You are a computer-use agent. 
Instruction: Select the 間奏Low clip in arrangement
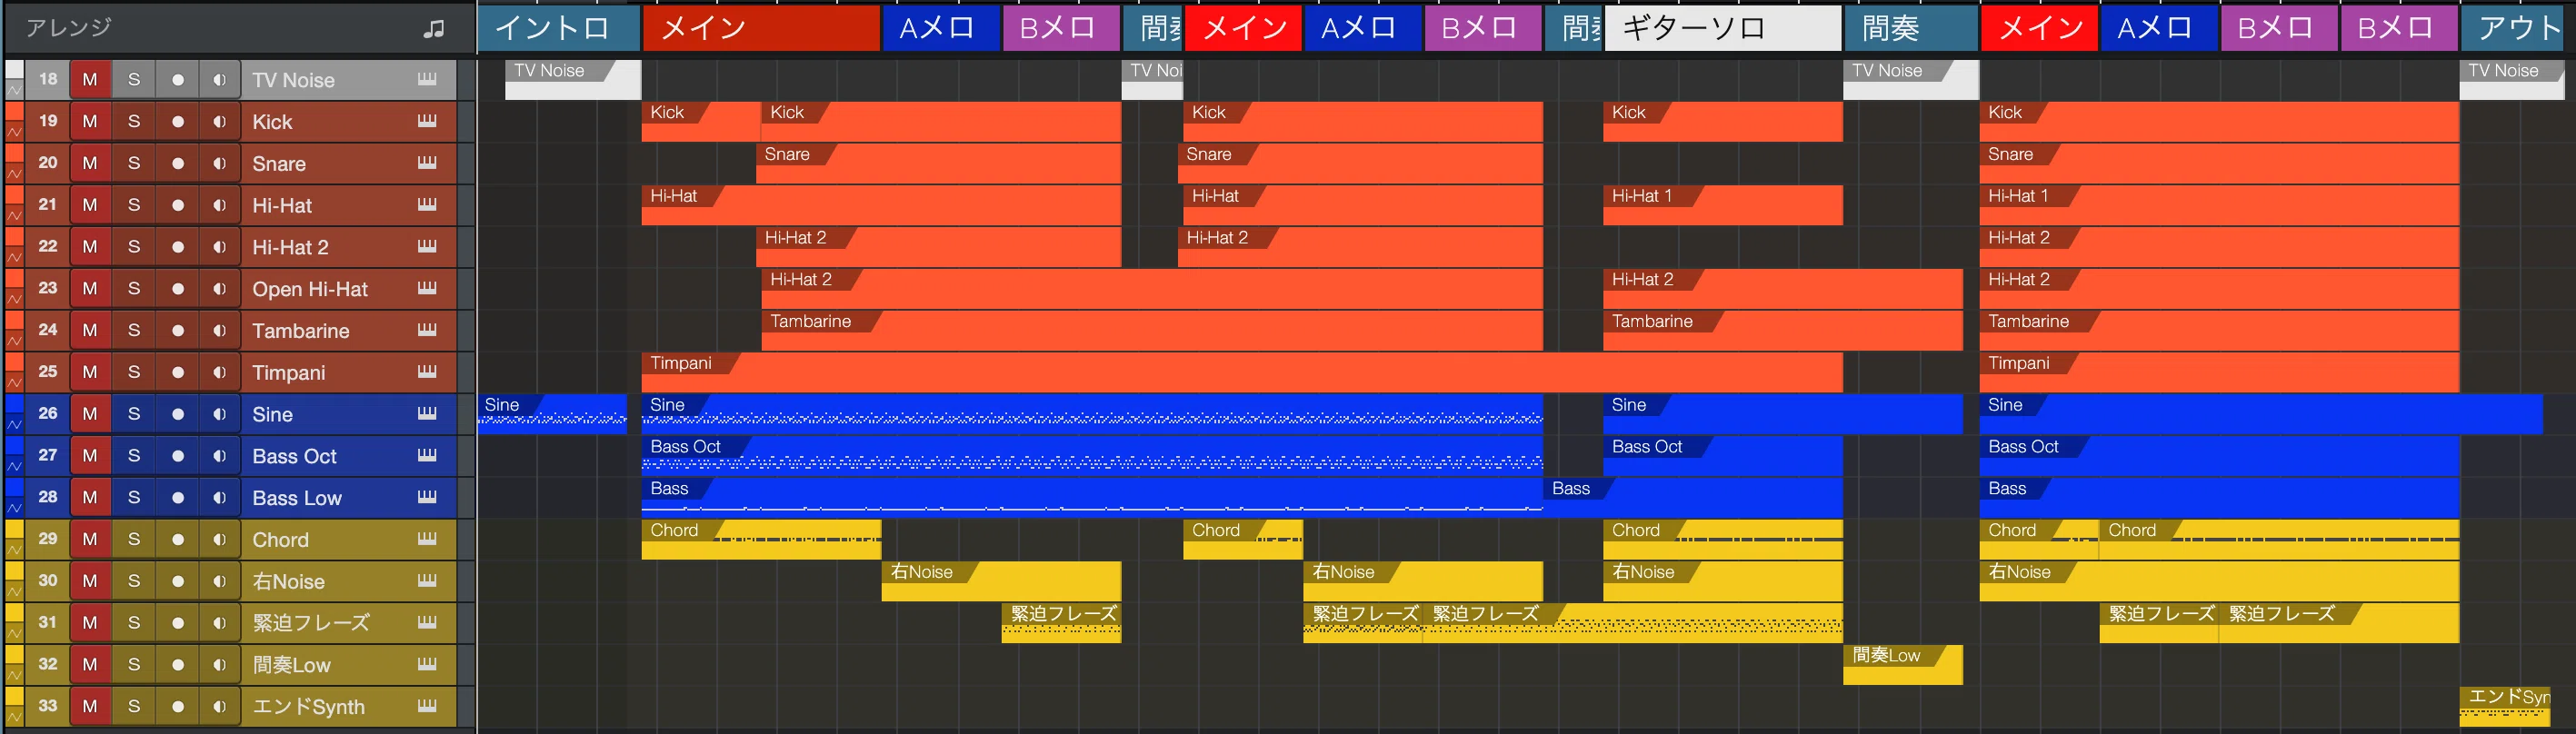[1902, 664]
